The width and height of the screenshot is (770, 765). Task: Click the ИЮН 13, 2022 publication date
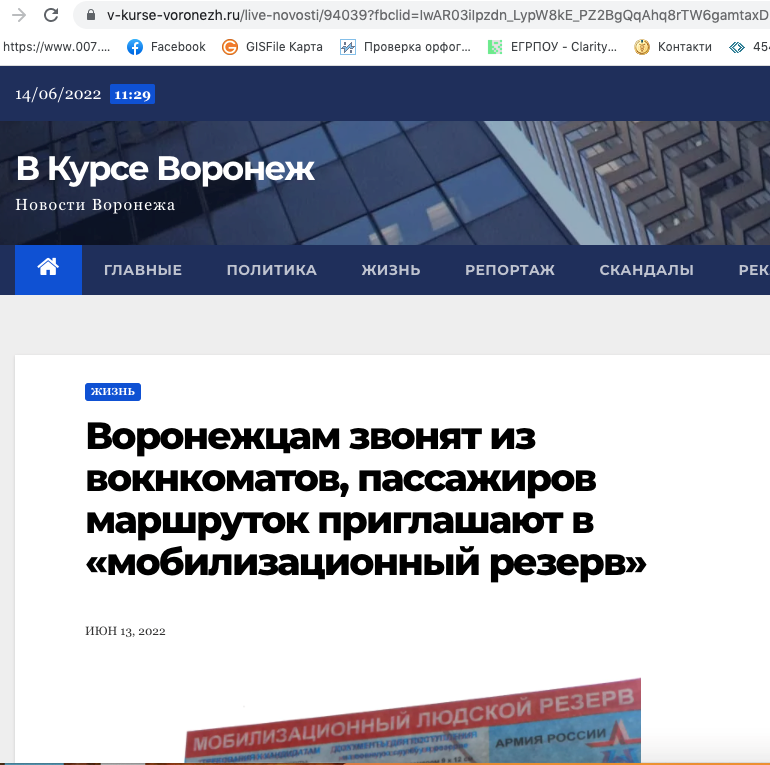[125, 631]
